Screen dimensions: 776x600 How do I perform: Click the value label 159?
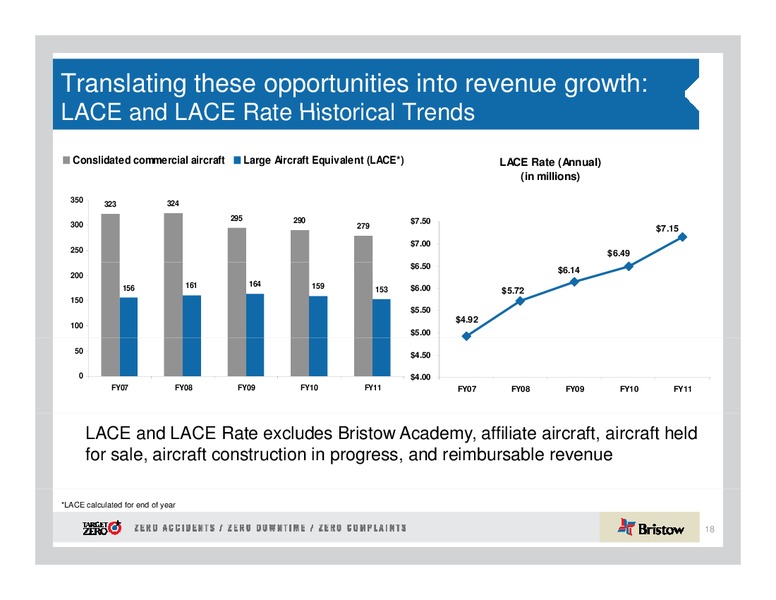point(318,286)
